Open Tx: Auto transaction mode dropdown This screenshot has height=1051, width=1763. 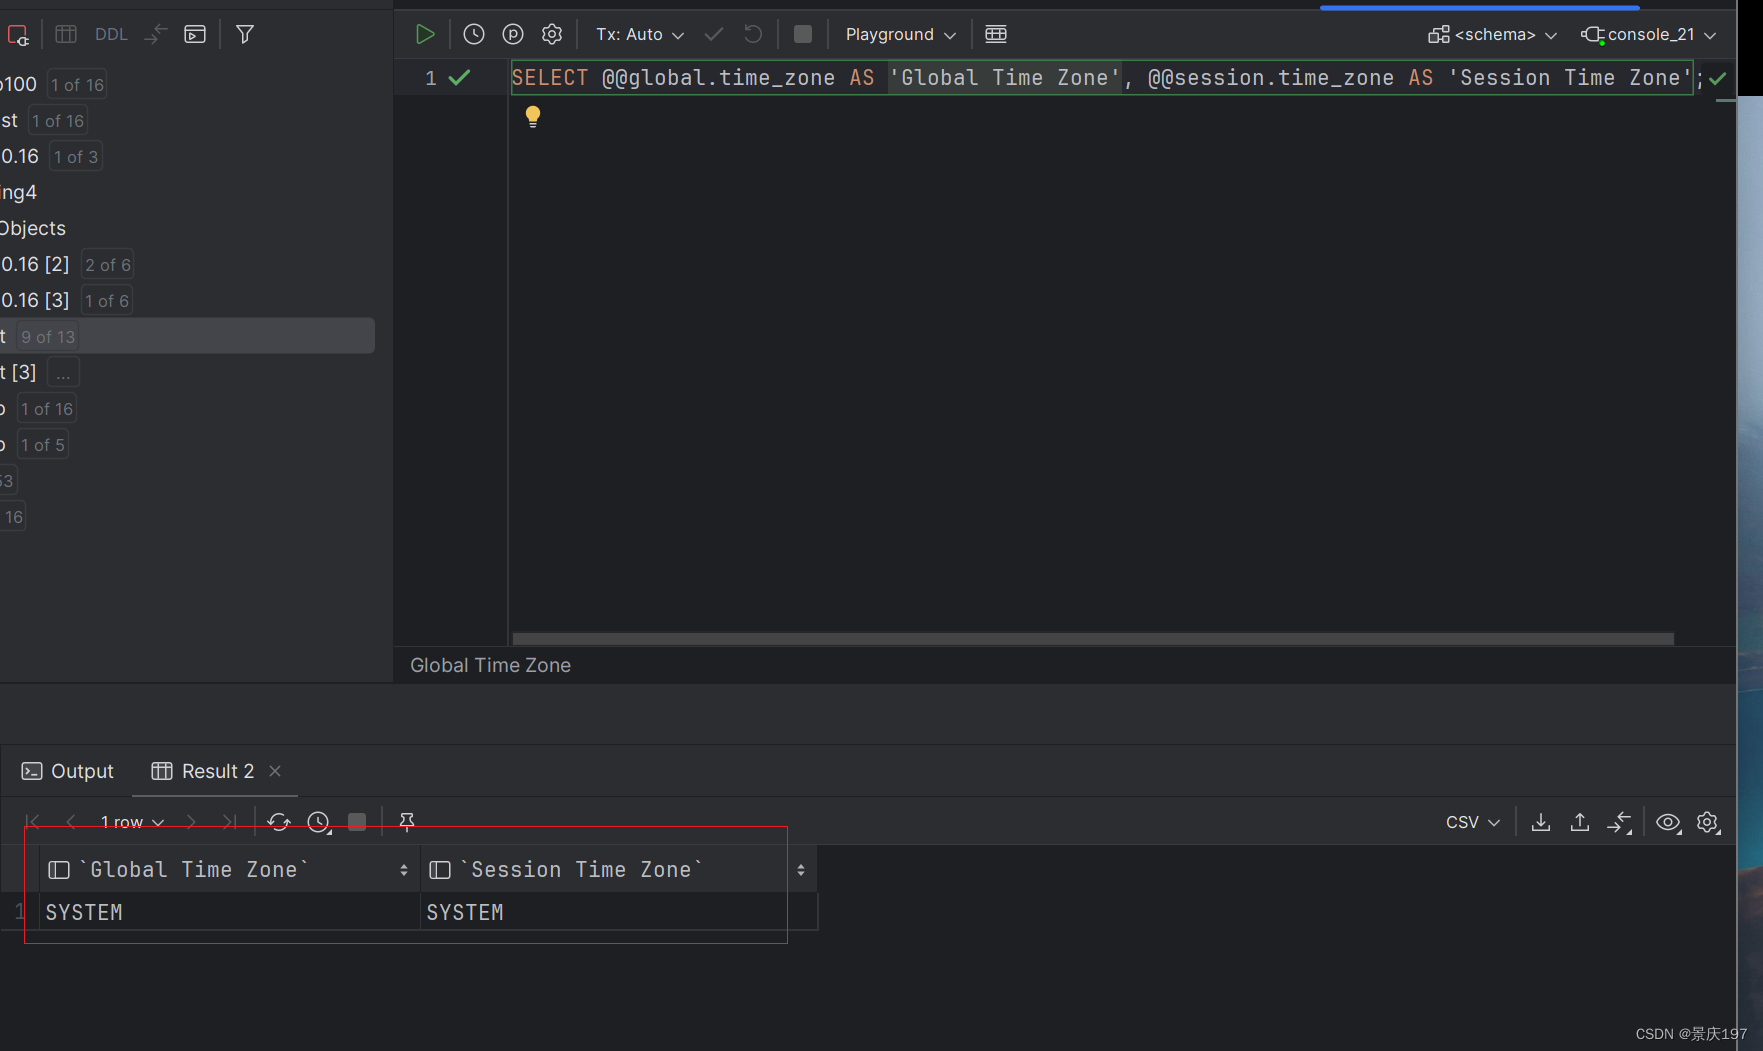tap(640, 34)
